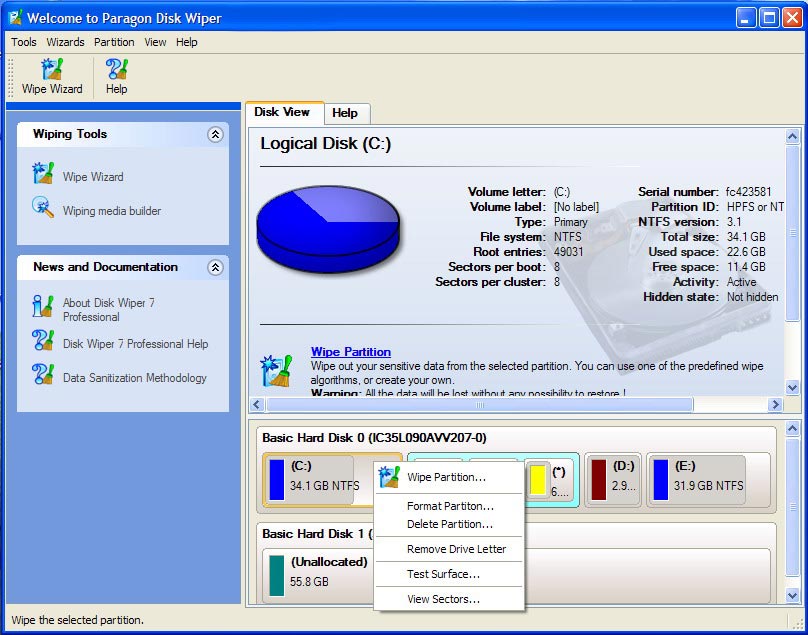808x635 pixels.
Task: Launch the Wiping media builder
Action: [111, 211]
